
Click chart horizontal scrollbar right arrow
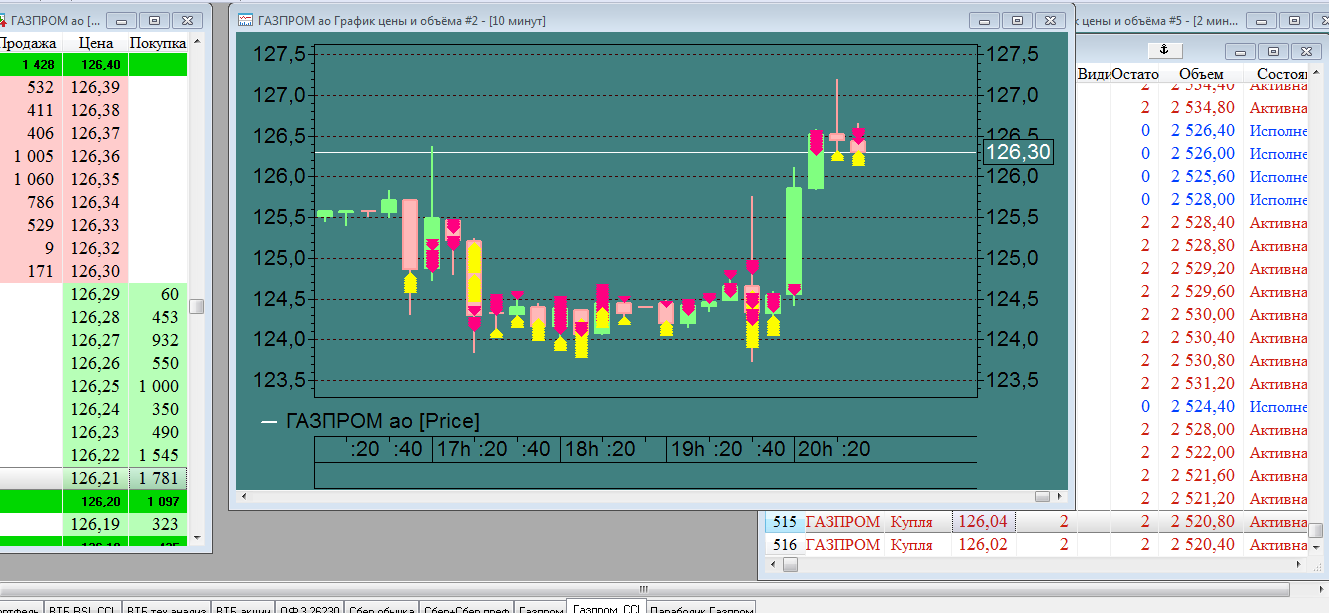pos(1060,496)
